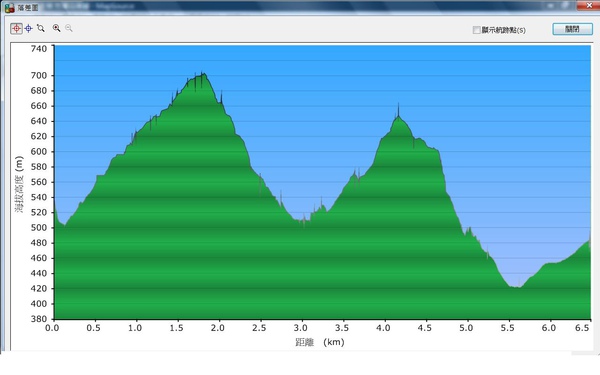Select the red crosshair tool in toolbar
The image size is (600, 375).
point(16,28)
